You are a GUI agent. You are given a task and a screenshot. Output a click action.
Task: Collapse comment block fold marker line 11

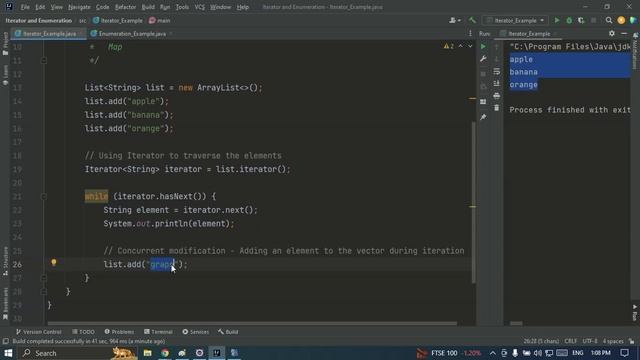44,60
